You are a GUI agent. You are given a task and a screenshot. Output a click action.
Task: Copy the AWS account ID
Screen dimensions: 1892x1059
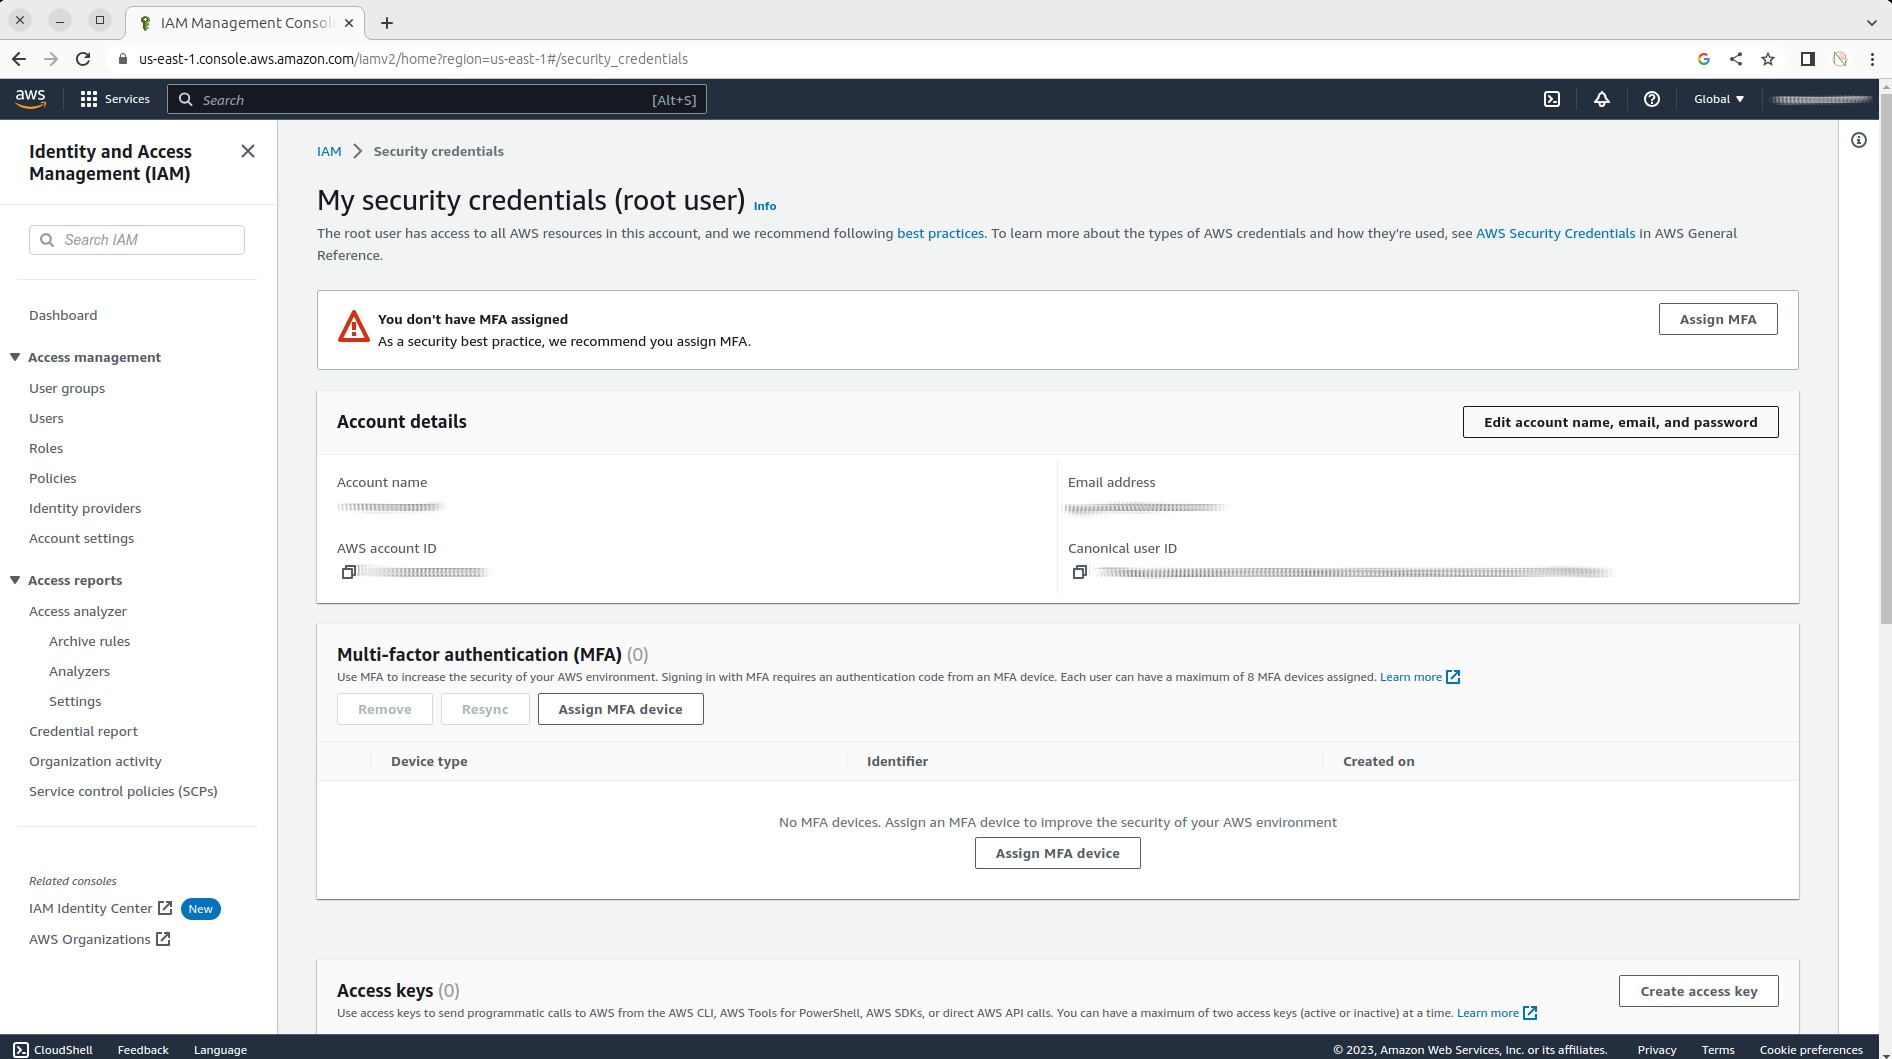(348, 572)
